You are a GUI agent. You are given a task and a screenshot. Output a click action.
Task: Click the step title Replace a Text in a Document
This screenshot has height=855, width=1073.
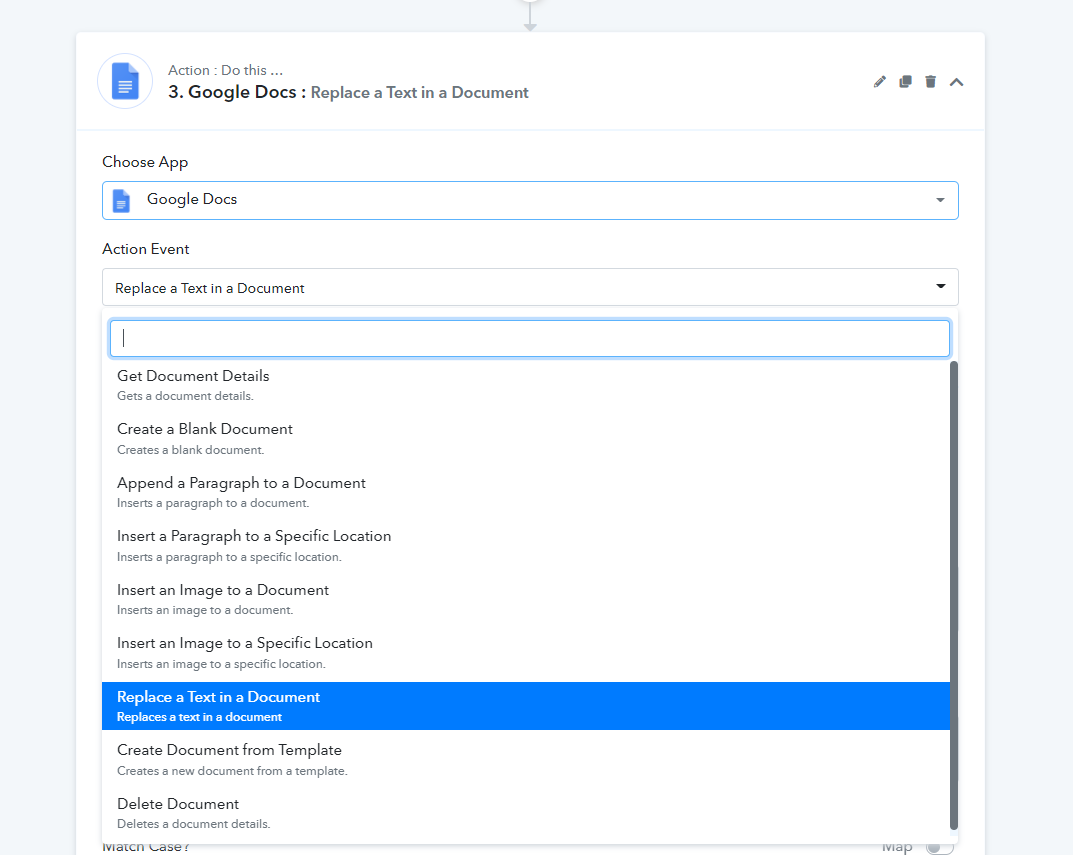point(419,92)
